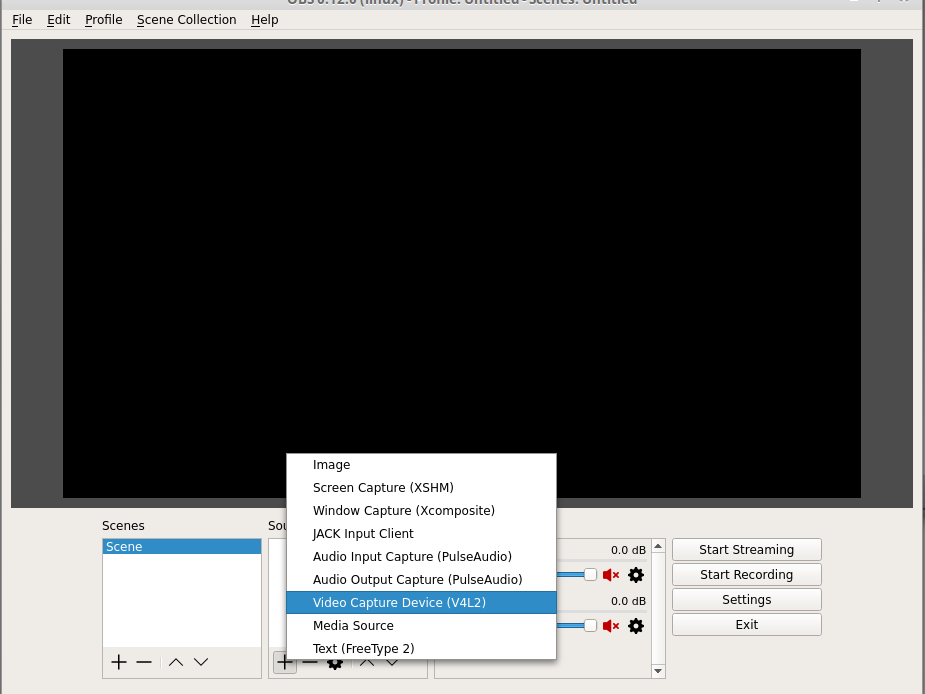
Task: Click the remove source minus icon
Action: [x=310, y=662]
